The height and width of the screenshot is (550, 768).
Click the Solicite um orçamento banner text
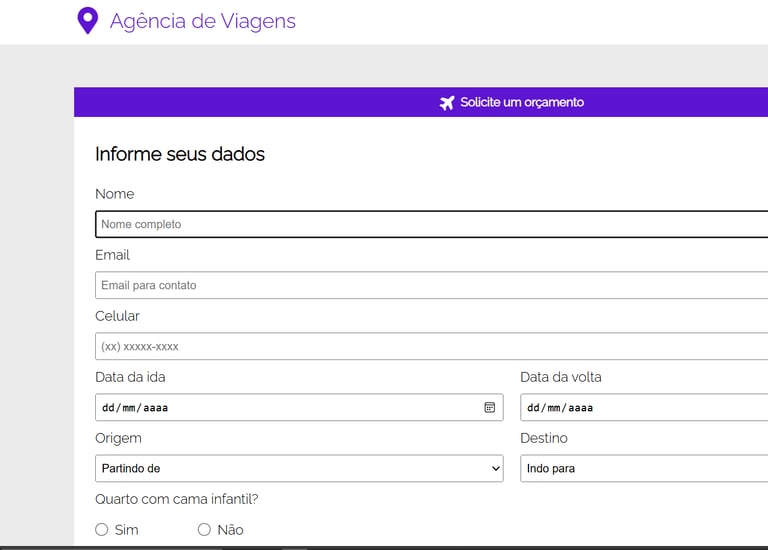(x=522, y=102)
